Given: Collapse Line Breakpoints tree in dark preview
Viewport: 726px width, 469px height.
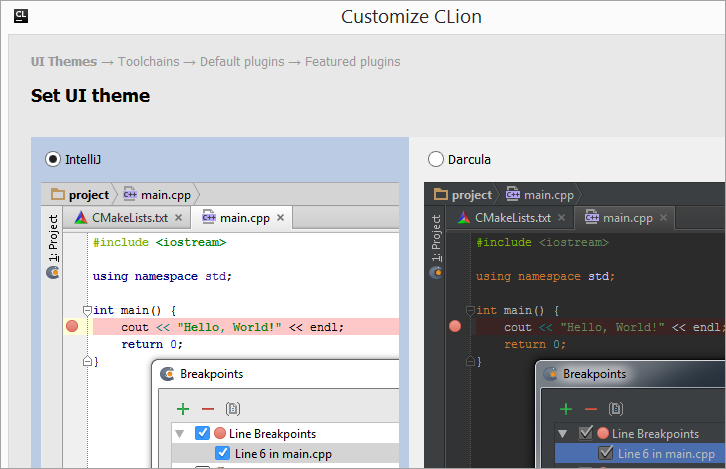Looking at the screenshot, I should tap(562, 434).
